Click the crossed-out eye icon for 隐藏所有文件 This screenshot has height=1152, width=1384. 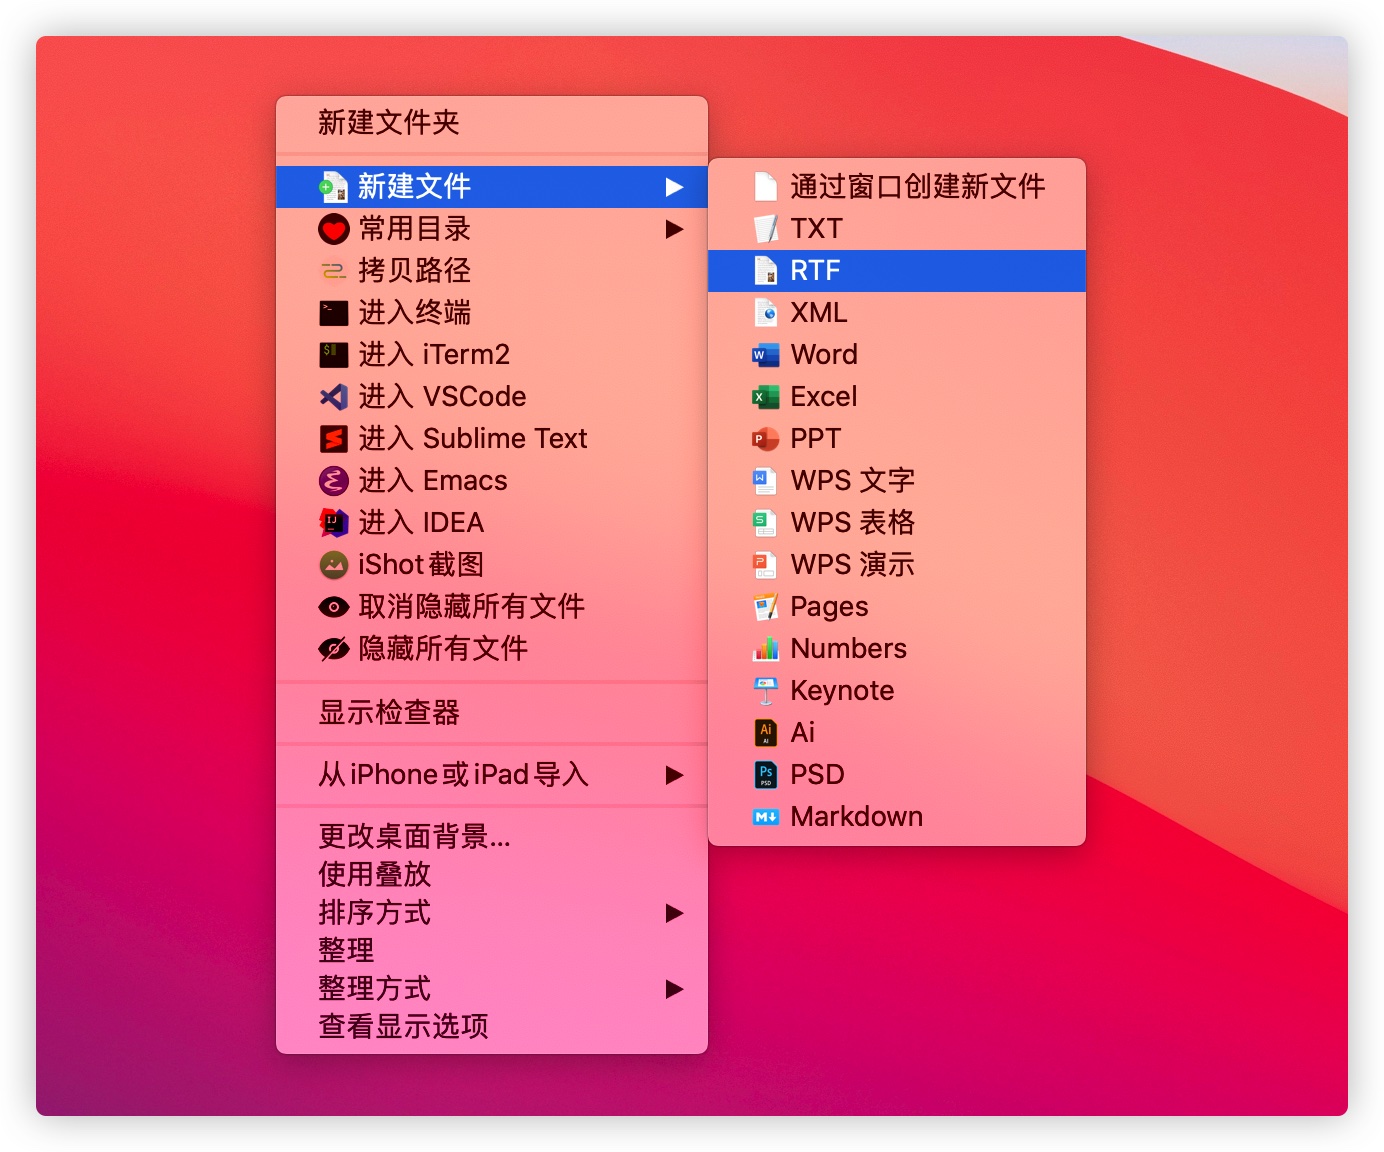pos(333,649)
